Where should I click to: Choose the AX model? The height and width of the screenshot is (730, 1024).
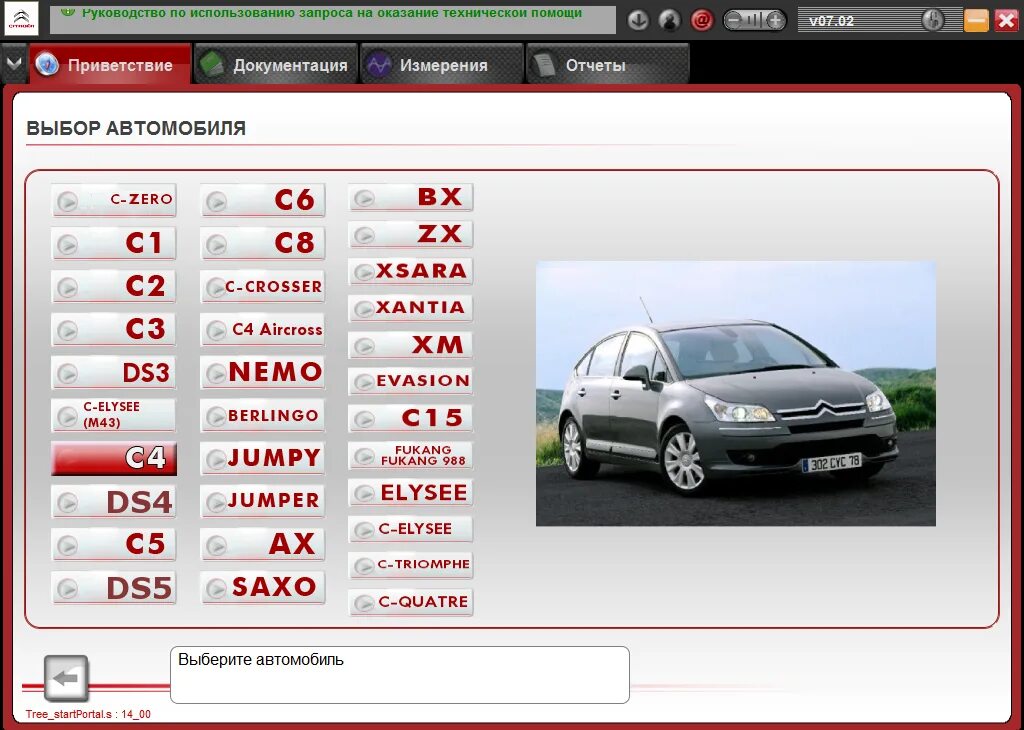click(263, 545)
